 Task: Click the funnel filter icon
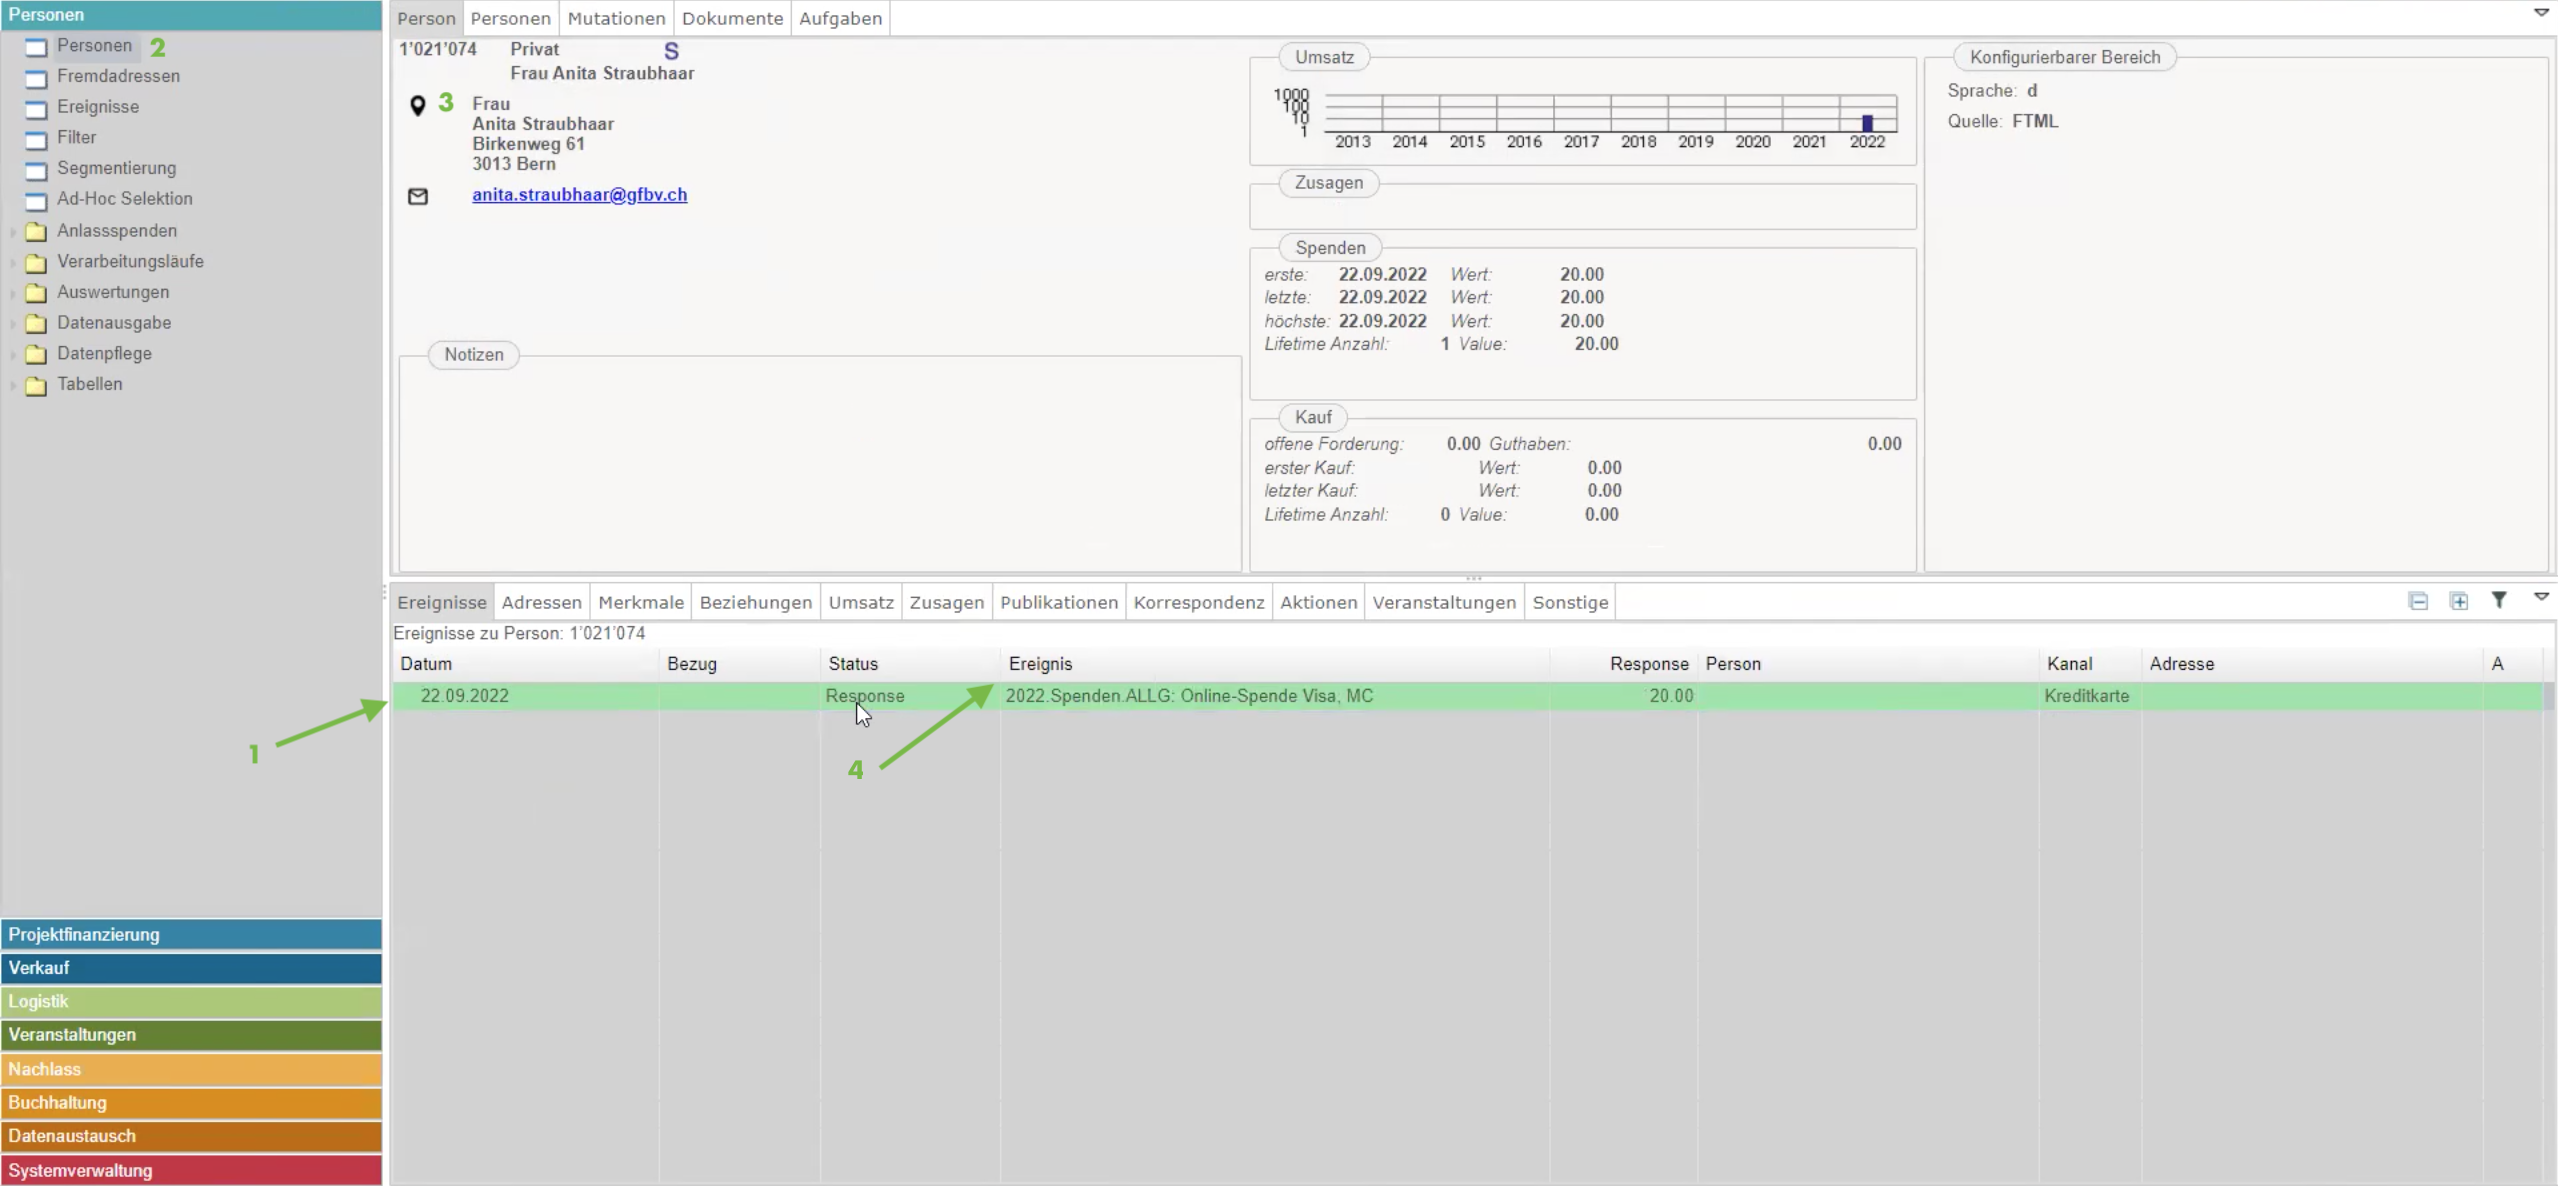[2499, 600]
